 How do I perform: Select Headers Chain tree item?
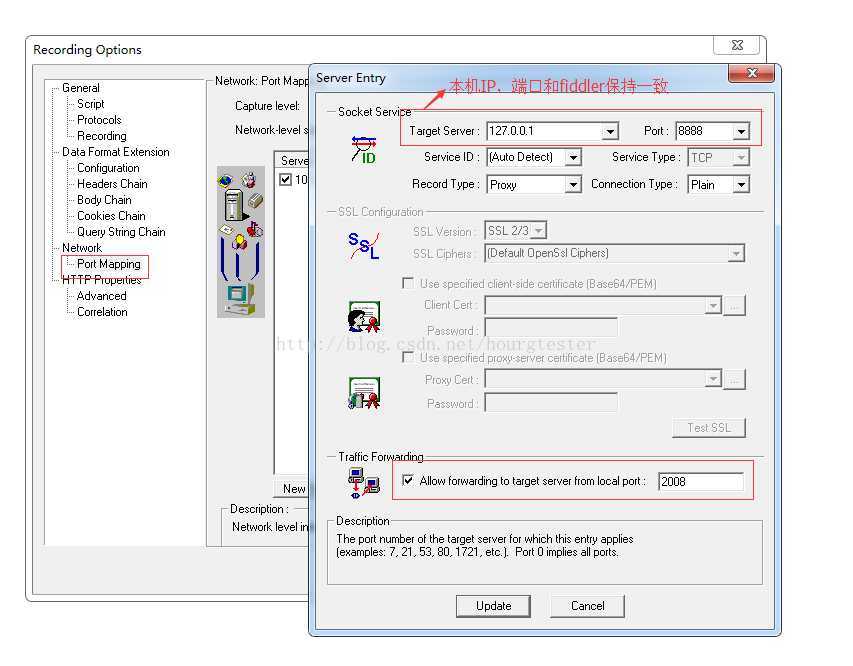point(112,184)
